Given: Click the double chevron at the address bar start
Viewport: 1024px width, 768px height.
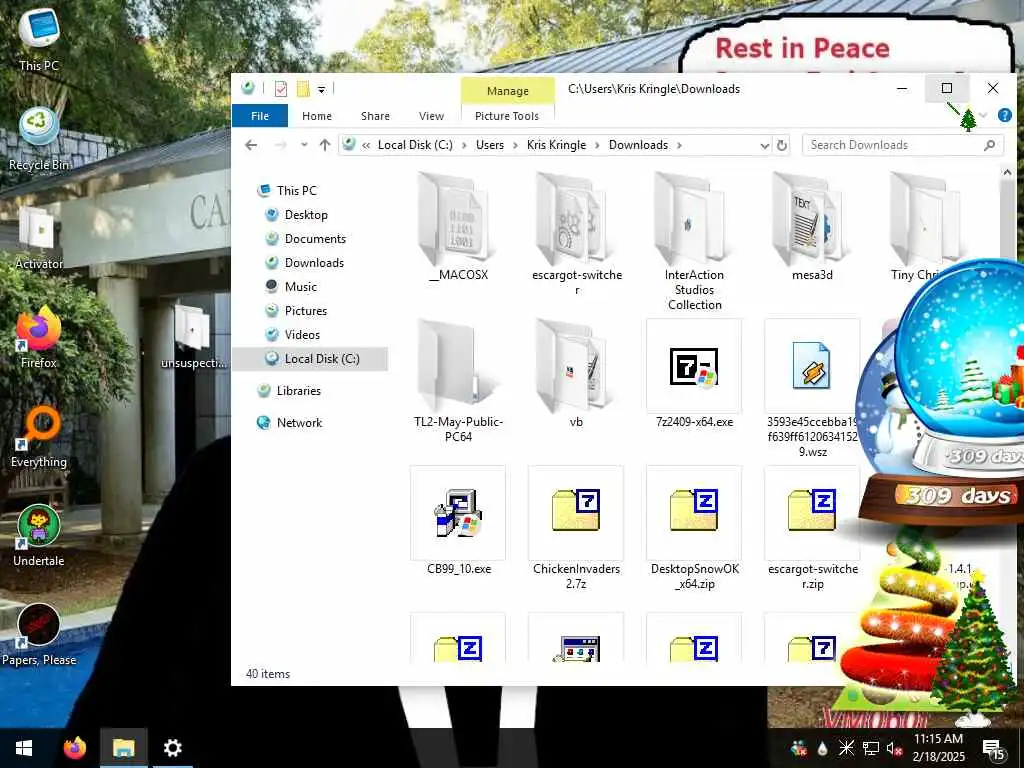Looking at the screenshot, I should 366,145.
